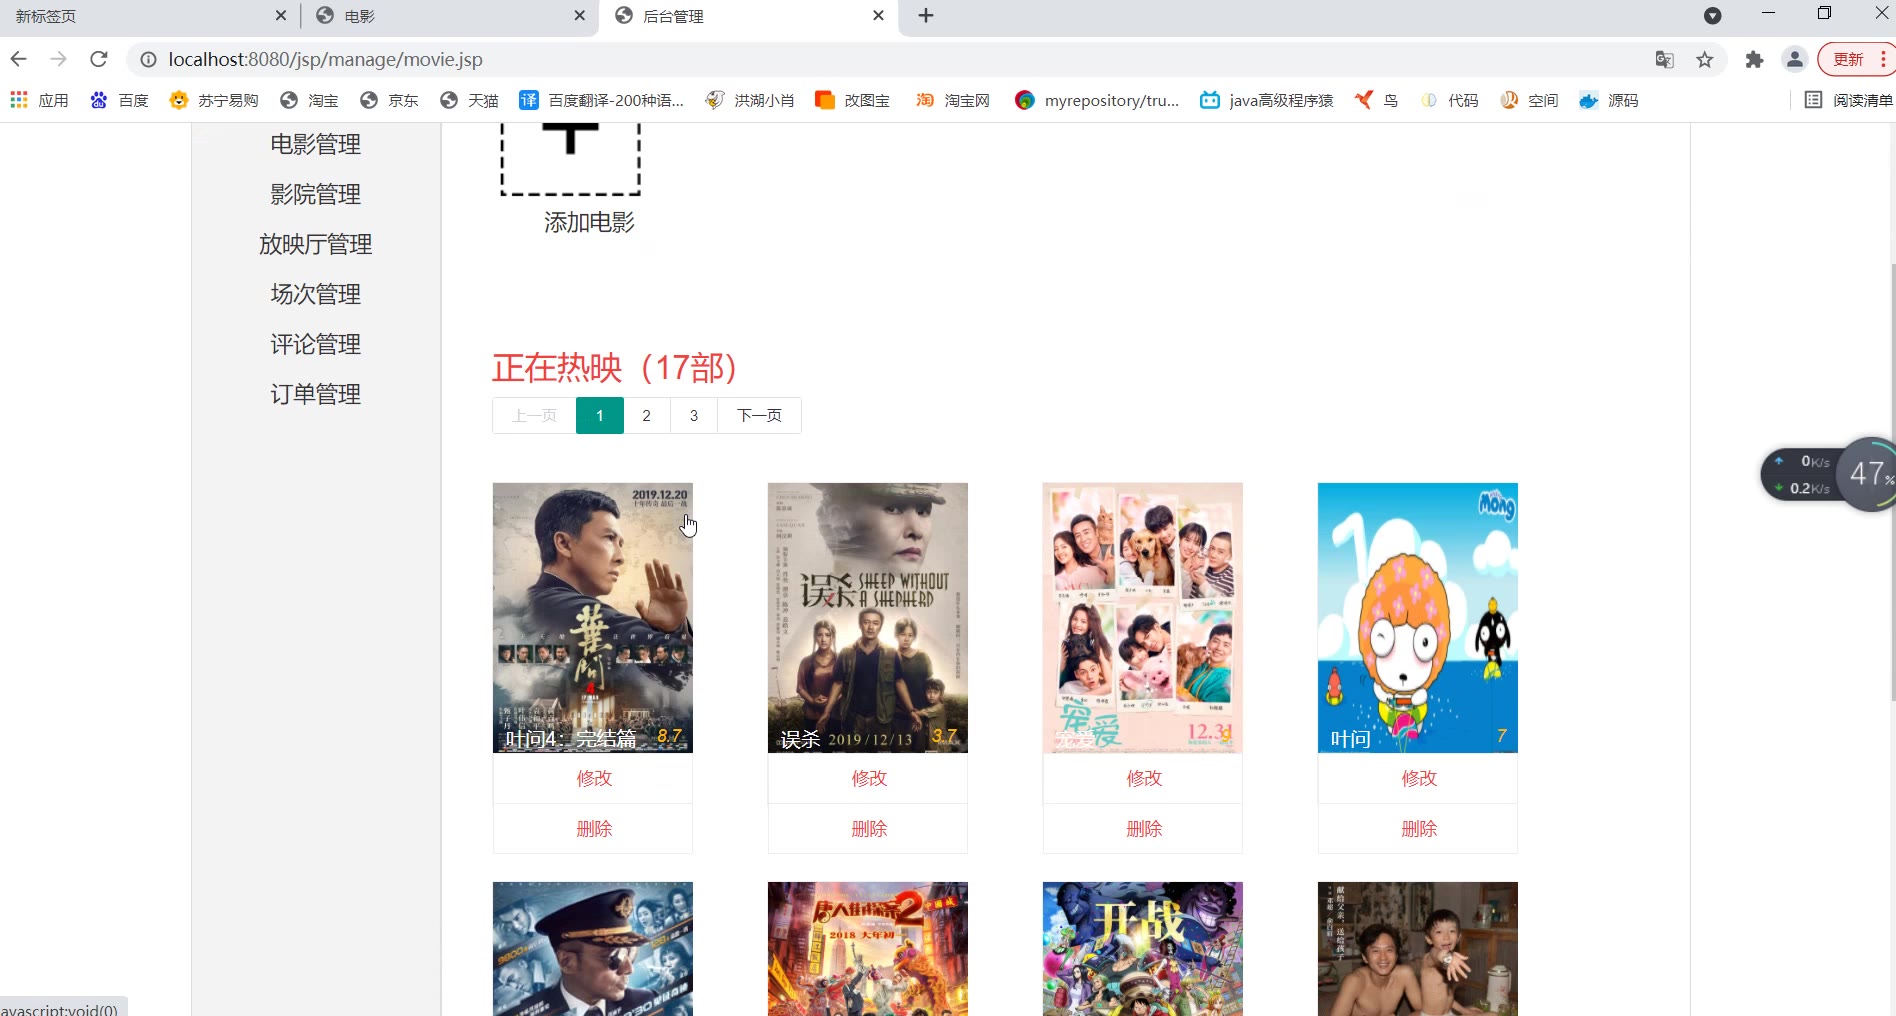Go to pagination page 3
This screenshot has height=1016, width=1896.
coord(693,416)
